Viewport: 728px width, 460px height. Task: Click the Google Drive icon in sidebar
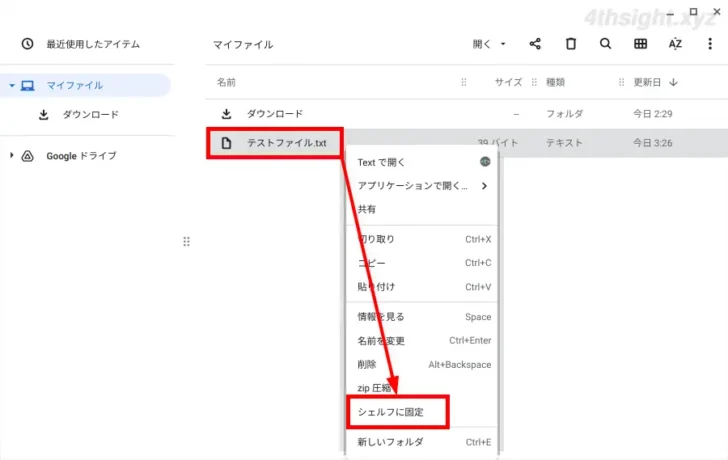(27, 156)
